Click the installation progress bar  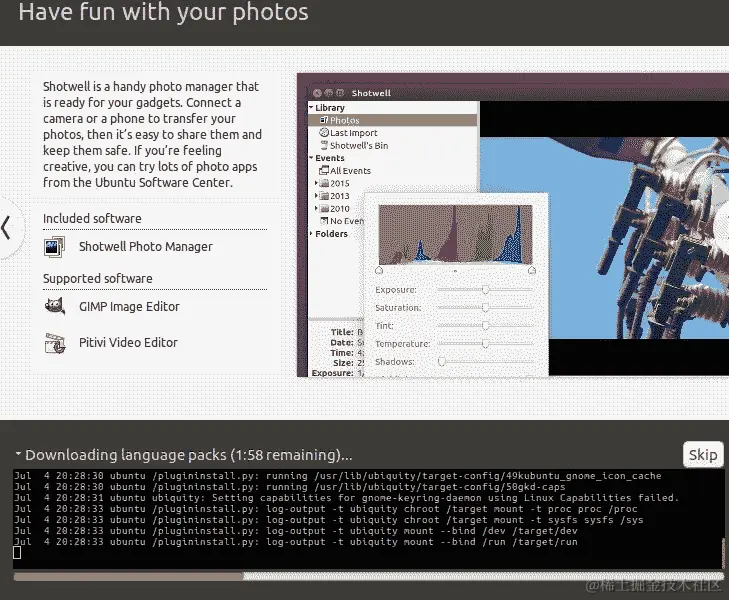coord(368,576)
